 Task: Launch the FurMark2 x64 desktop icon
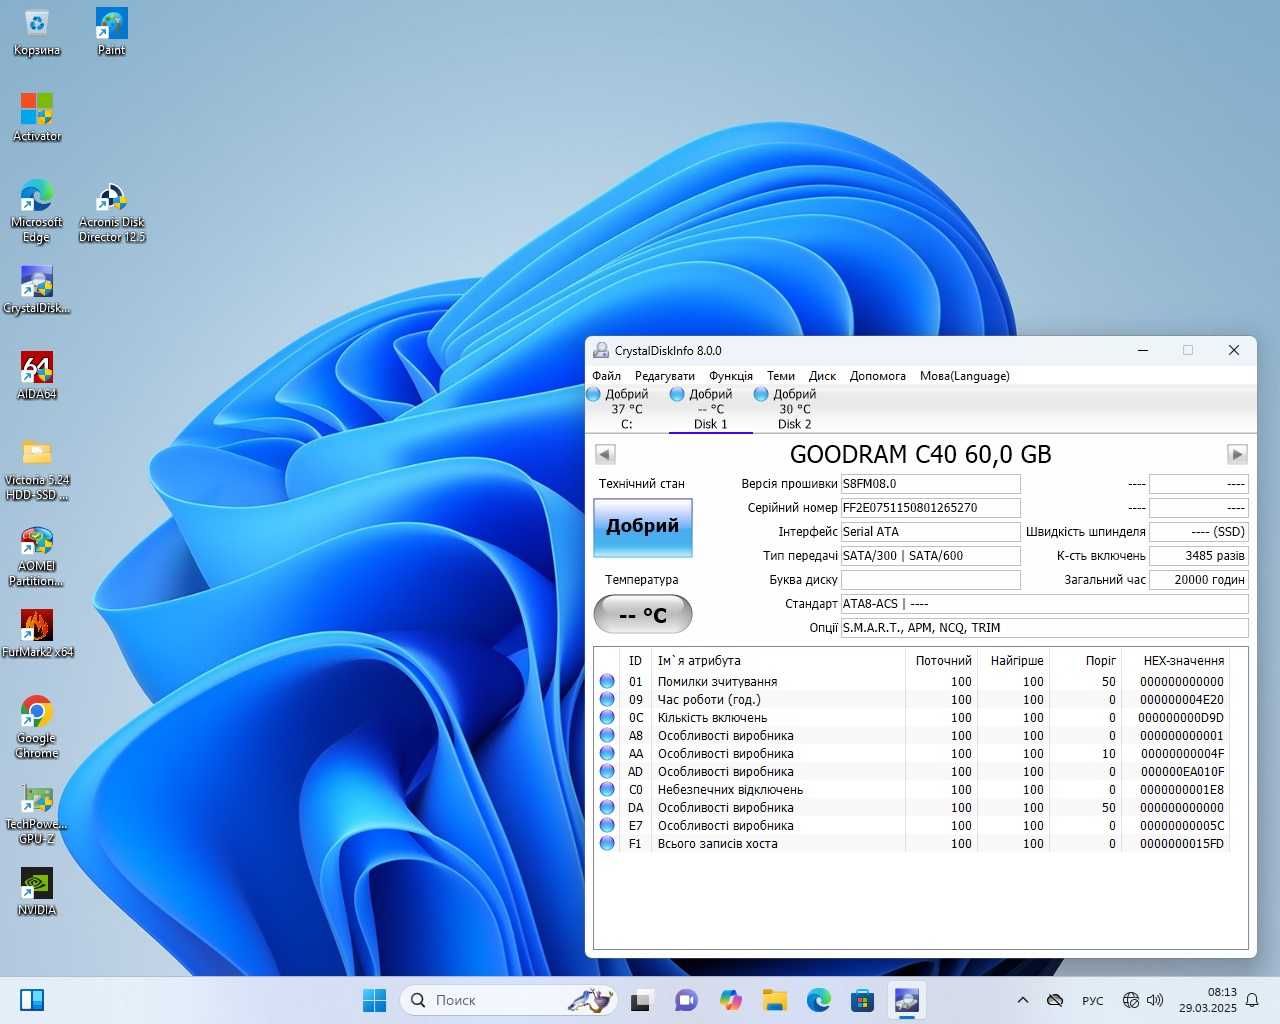(x=37, y=634)
